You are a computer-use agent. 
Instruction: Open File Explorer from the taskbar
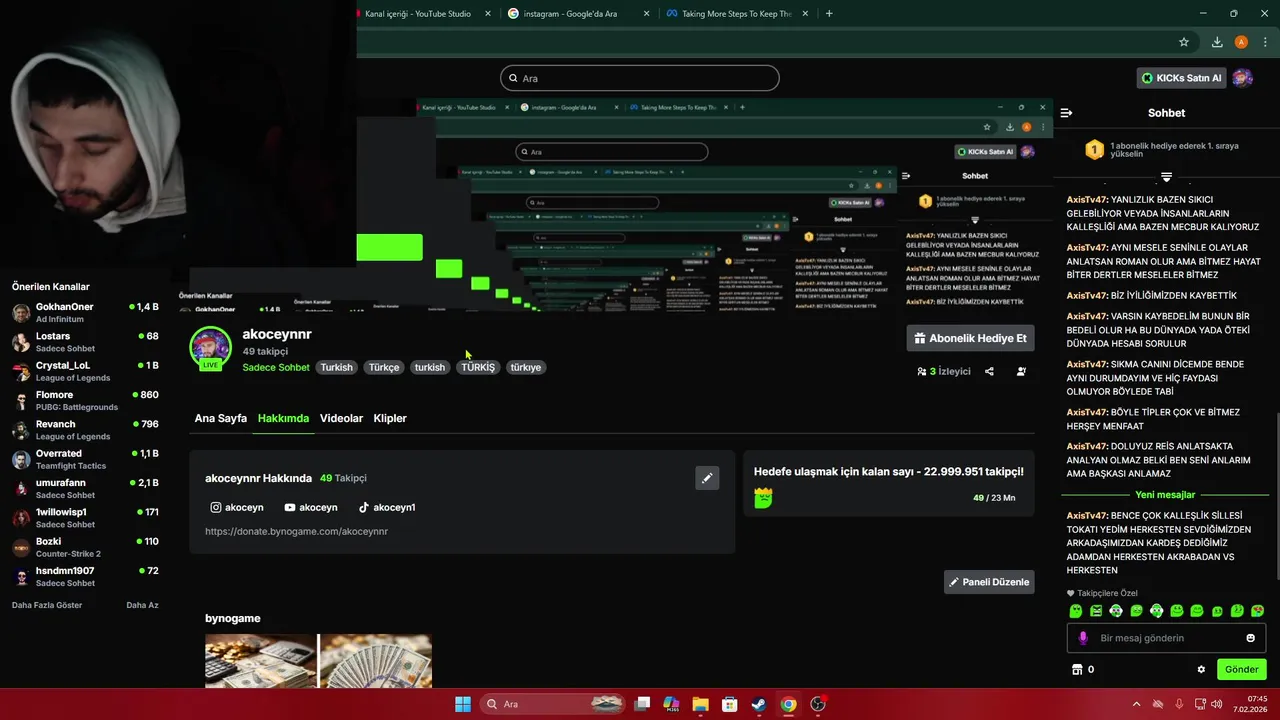(700, 704)
